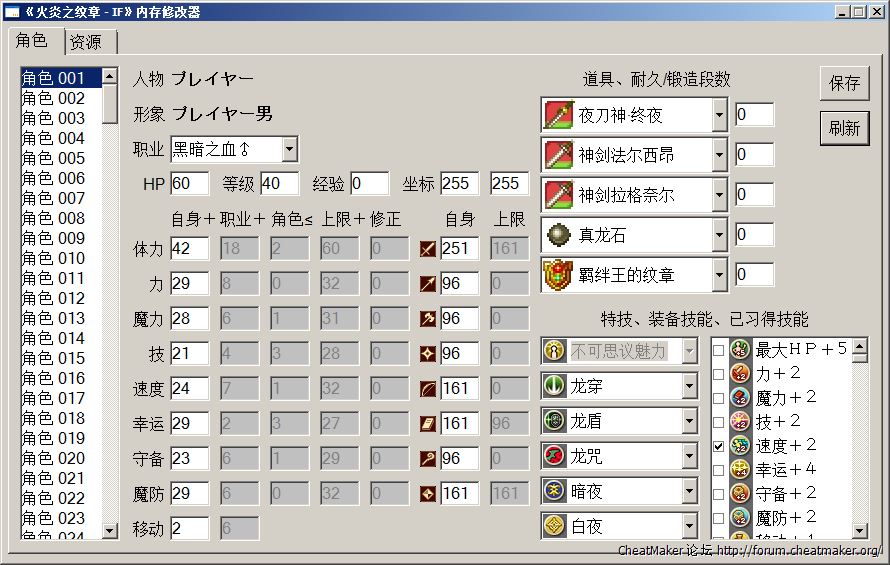890x565 pixels.
Task: Click the 龙盾 skill icon
Action: pyautogui.click(x=555, y=421)
